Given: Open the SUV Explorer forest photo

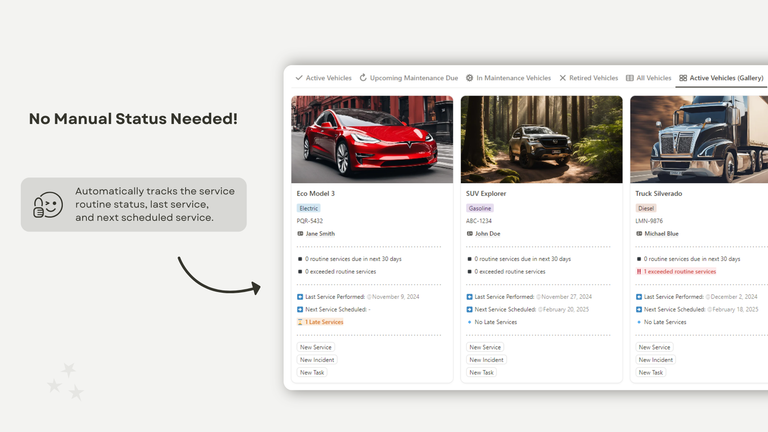Looking at the screenshot, I should click(x=541, y=139).
